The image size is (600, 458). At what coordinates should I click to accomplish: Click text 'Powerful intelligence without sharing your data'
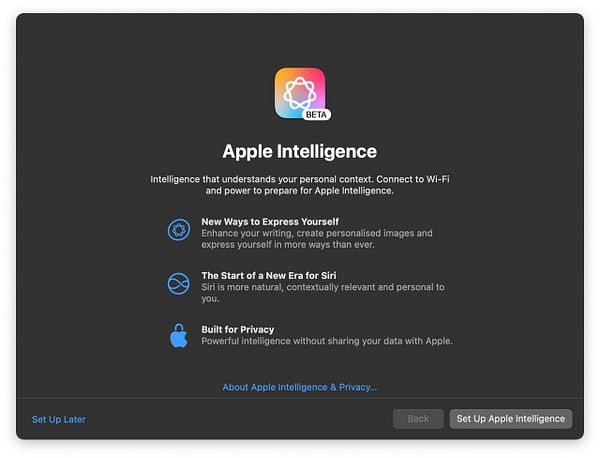302,341
